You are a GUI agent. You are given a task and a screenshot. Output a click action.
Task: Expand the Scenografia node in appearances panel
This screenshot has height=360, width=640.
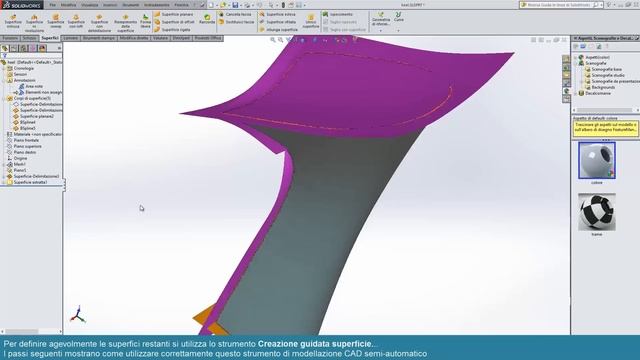click(x=576, y=64)
